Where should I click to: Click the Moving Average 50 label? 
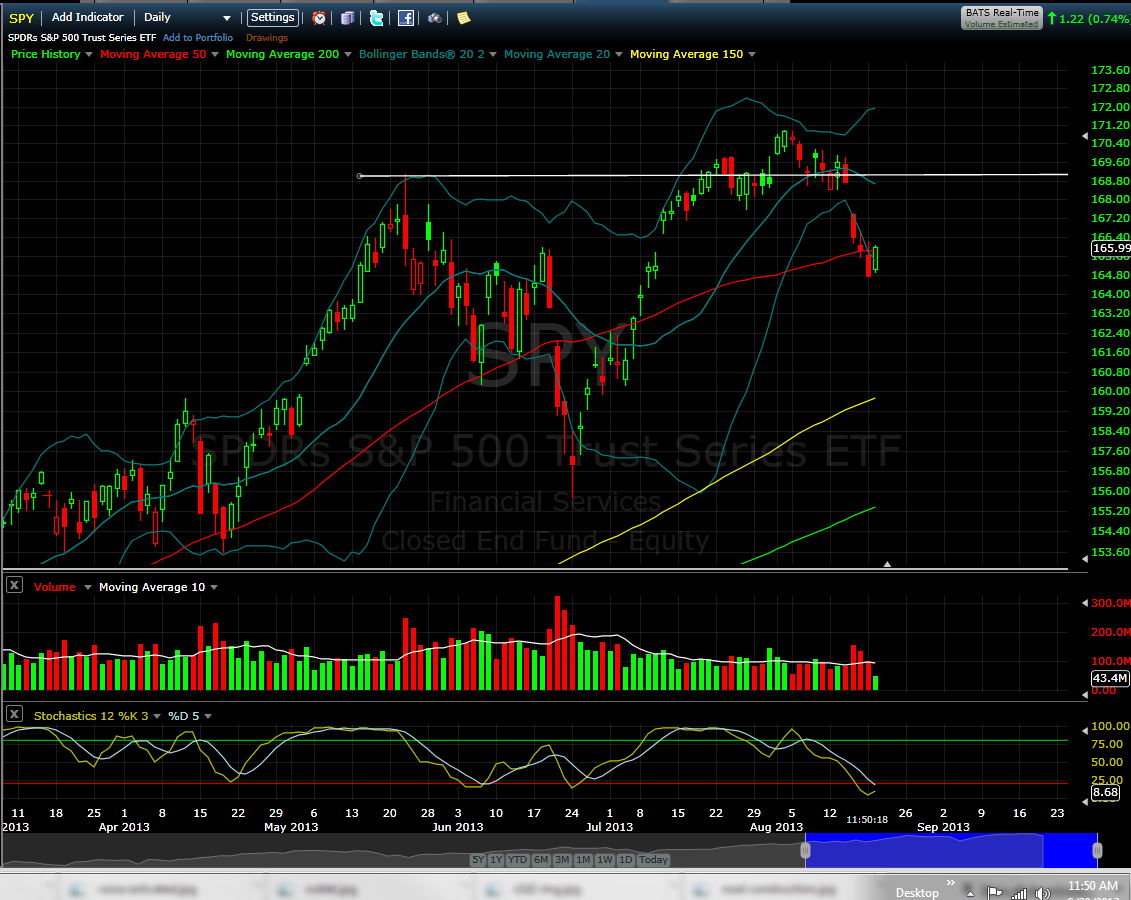pos(153,54)
